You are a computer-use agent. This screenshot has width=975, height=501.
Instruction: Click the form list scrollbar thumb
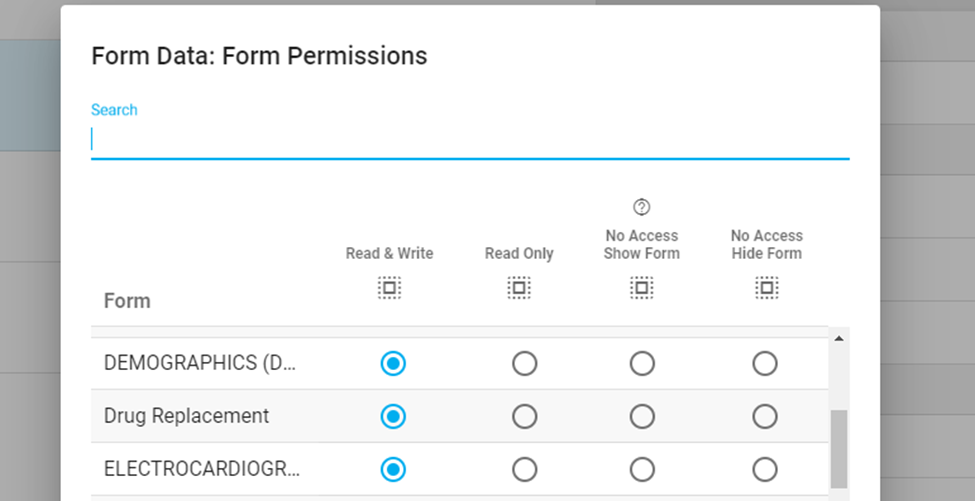(838, 448)
